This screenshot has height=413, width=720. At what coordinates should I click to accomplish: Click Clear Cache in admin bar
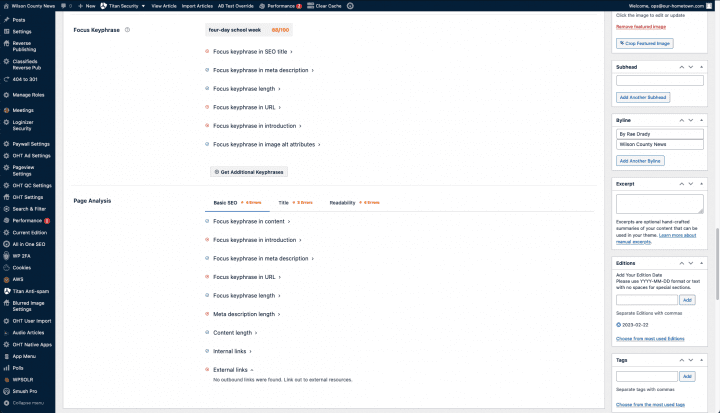tap(324, 6)
